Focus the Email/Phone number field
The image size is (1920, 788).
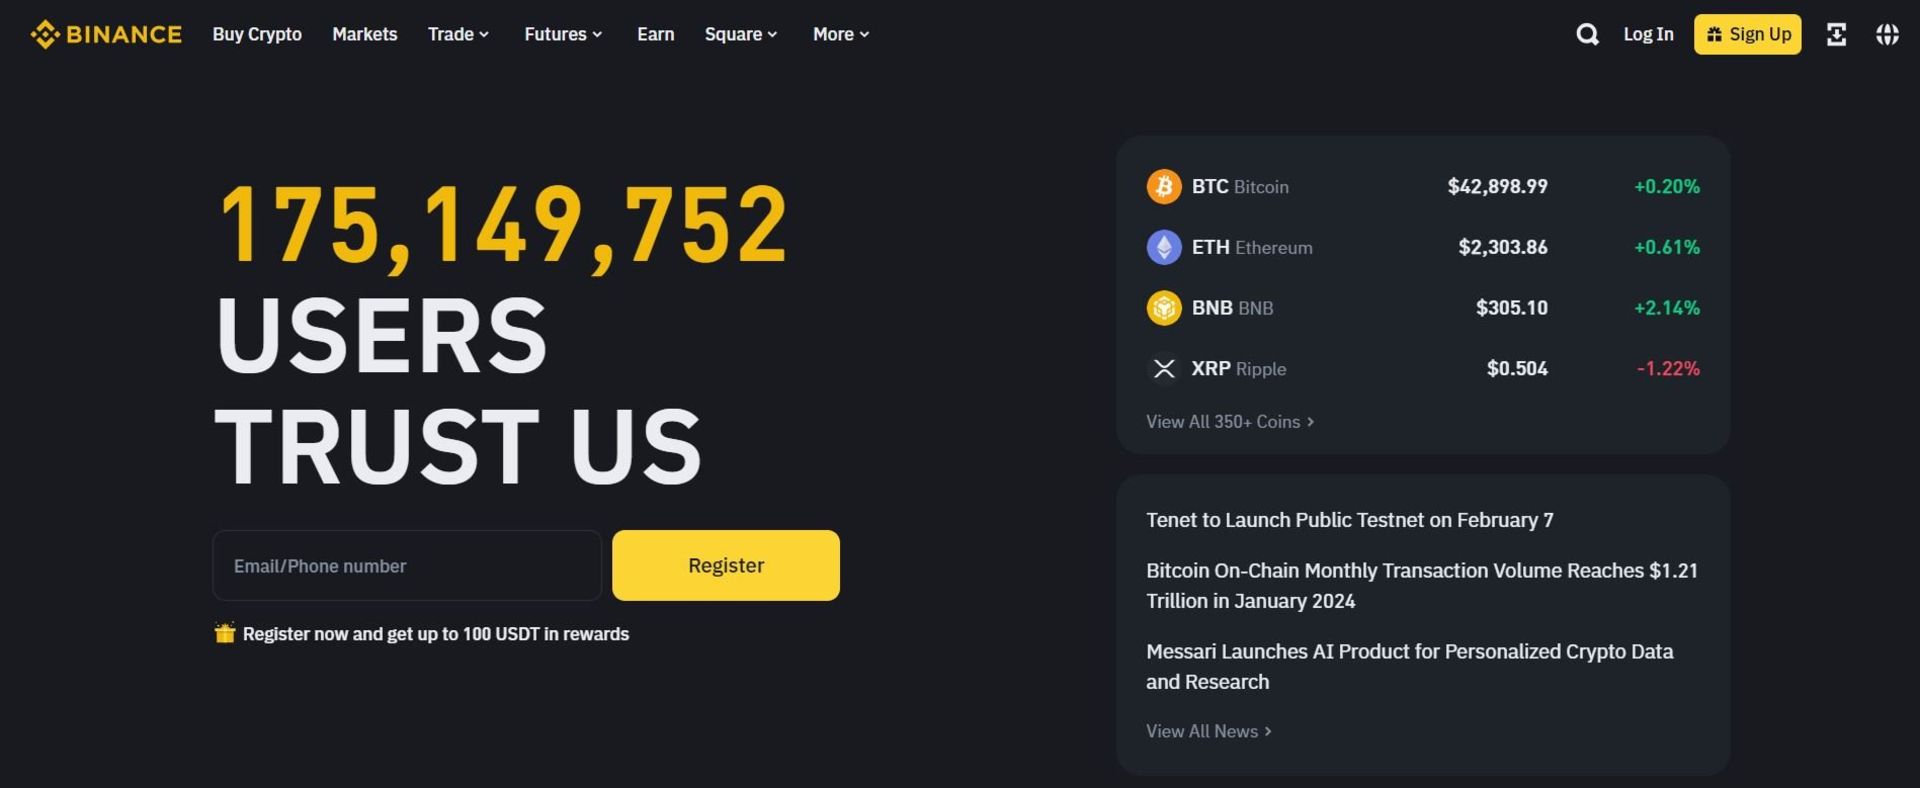tap(407, 566)
